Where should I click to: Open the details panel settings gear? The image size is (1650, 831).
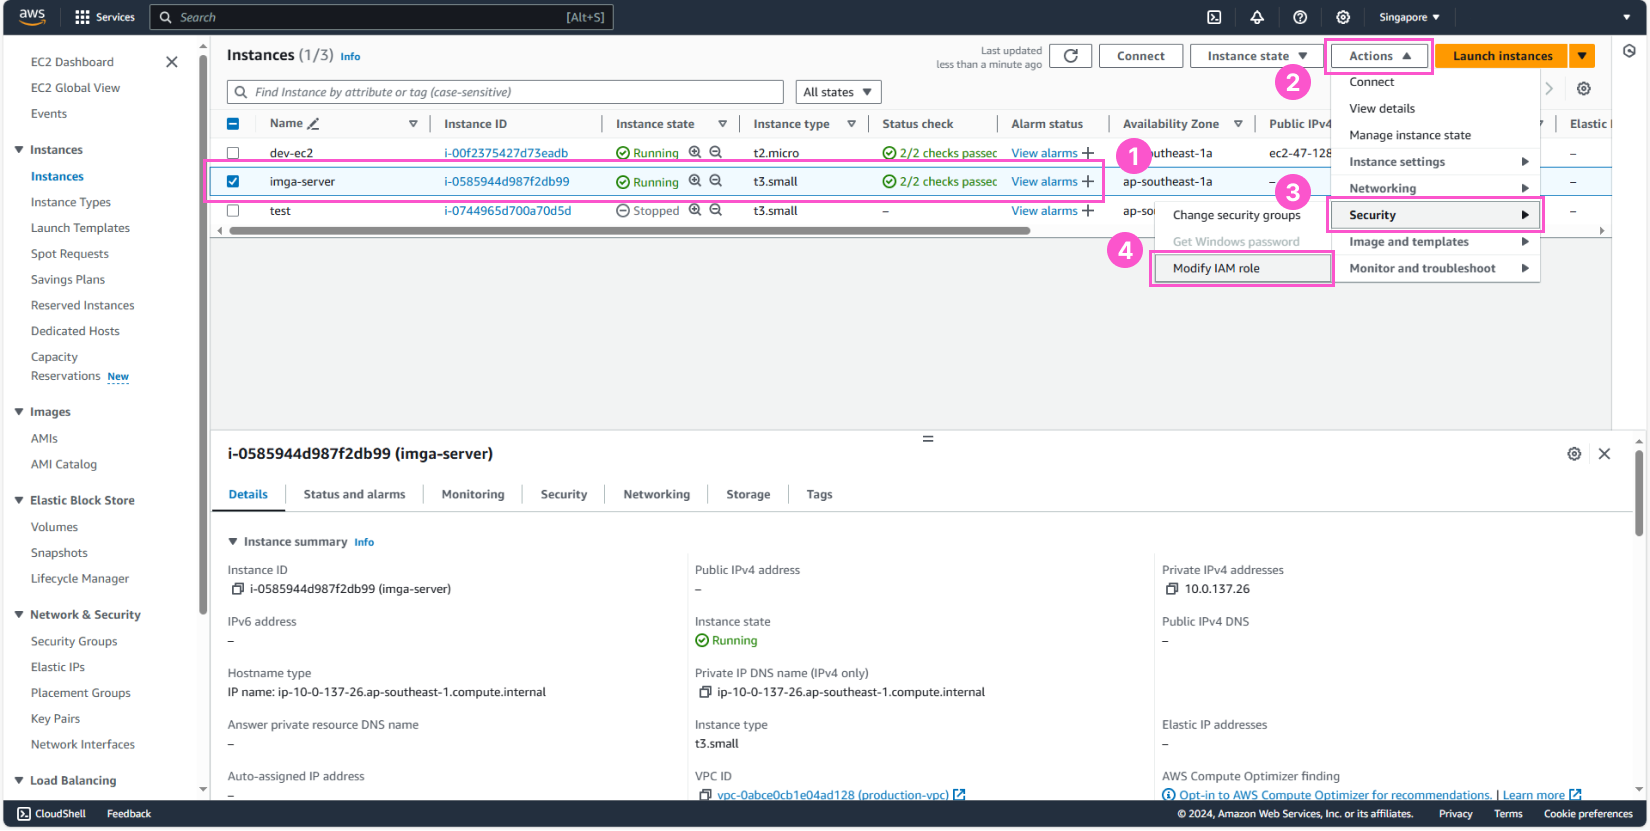pyautogui.click(x=1574, y=454)
